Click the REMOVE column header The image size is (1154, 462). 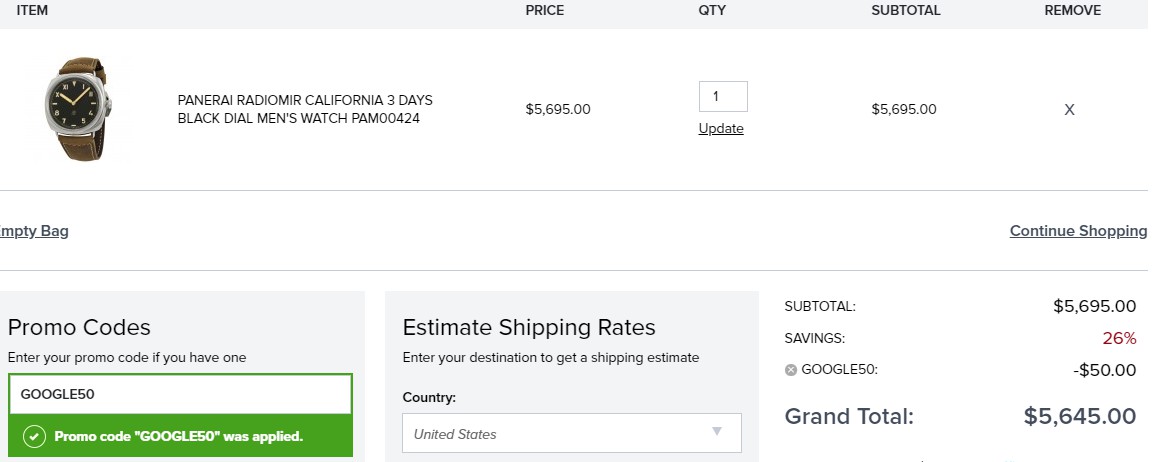point(1072,10)
